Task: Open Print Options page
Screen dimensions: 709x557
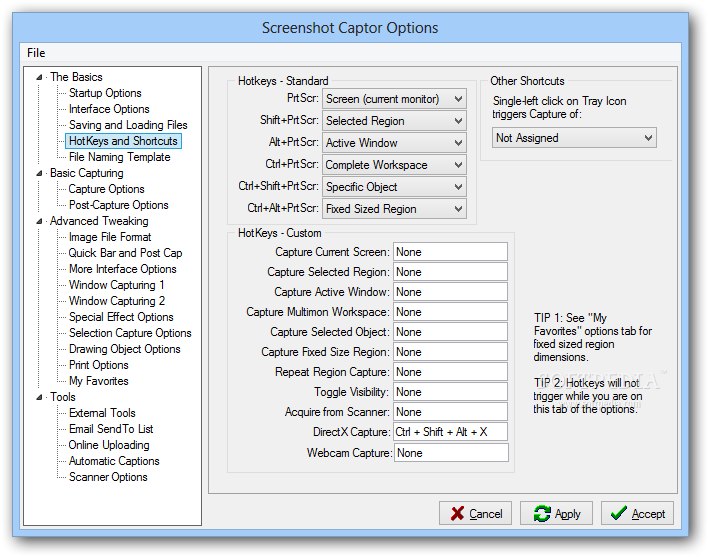Action: [x=99, y=365]
